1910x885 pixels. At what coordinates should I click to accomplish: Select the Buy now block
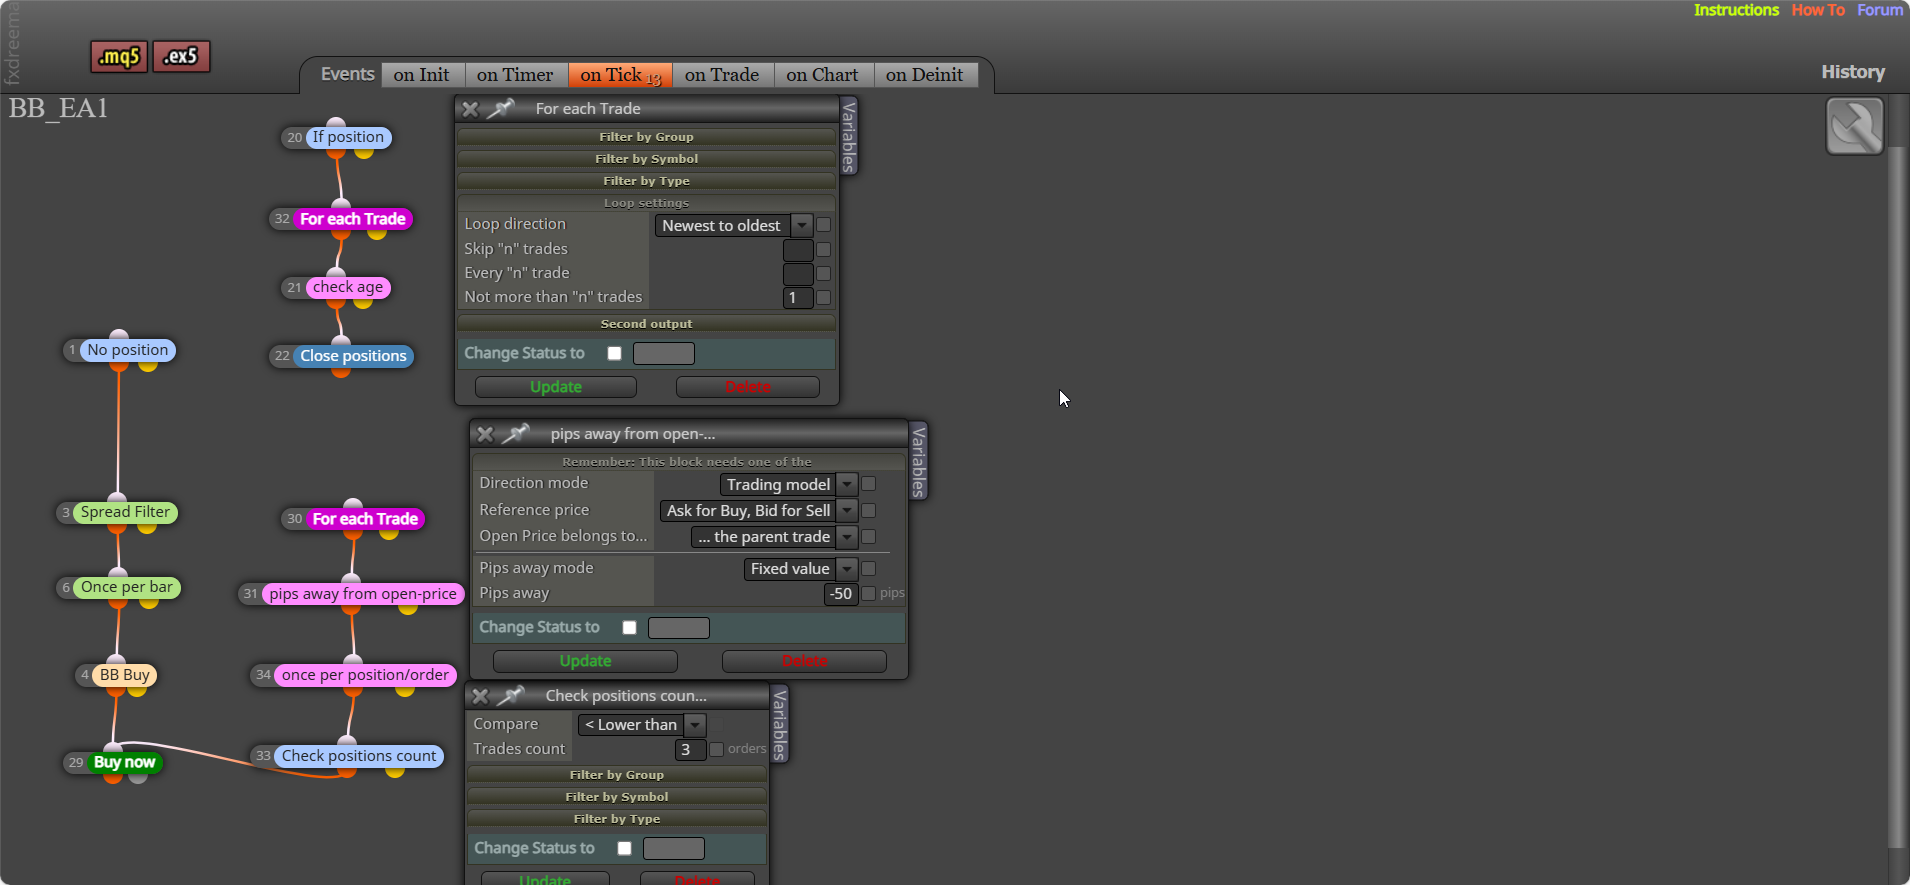click(x=124, y=762)
